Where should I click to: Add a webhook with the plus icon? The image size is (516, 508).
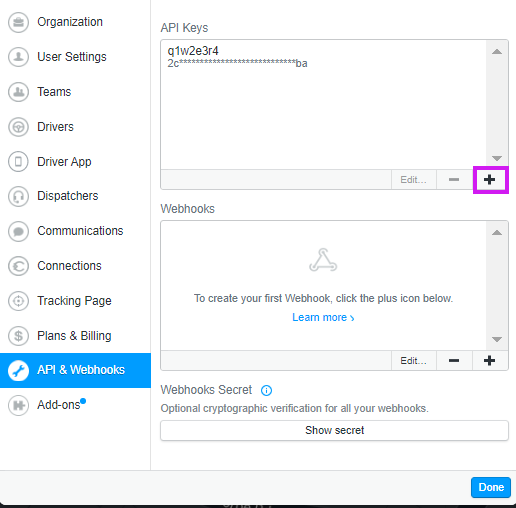pos(490,361)
